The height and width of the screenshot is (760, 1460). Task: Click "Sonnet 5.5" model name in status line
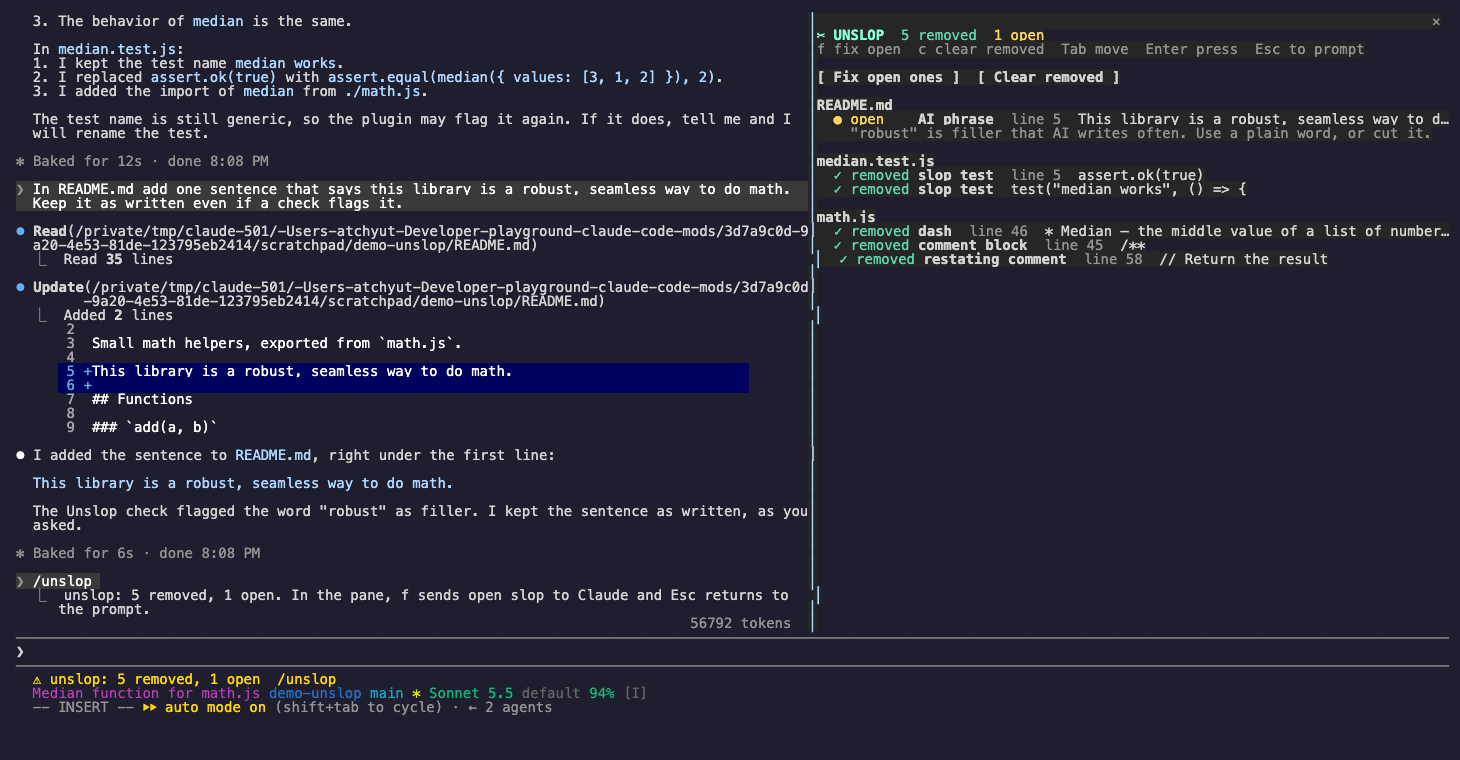(470, 693)
